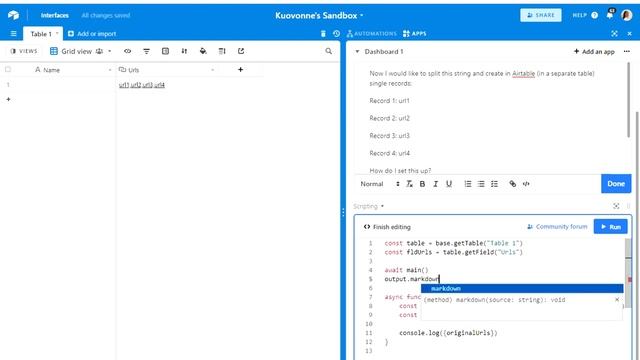Click the panel resize handle dots
640x360 pixels.
click(x=343, y=212)
